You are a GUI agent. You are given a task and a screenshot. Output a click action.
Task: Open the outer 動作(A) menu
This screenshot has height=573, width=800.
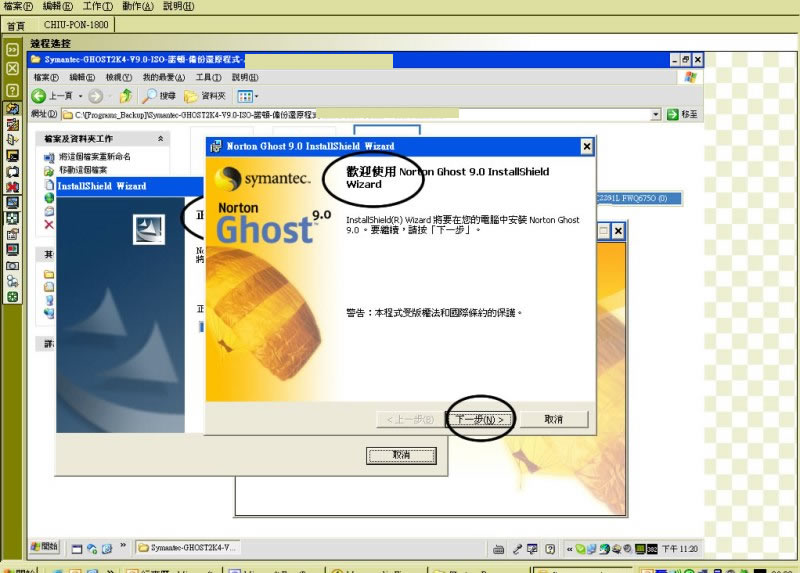138,6
